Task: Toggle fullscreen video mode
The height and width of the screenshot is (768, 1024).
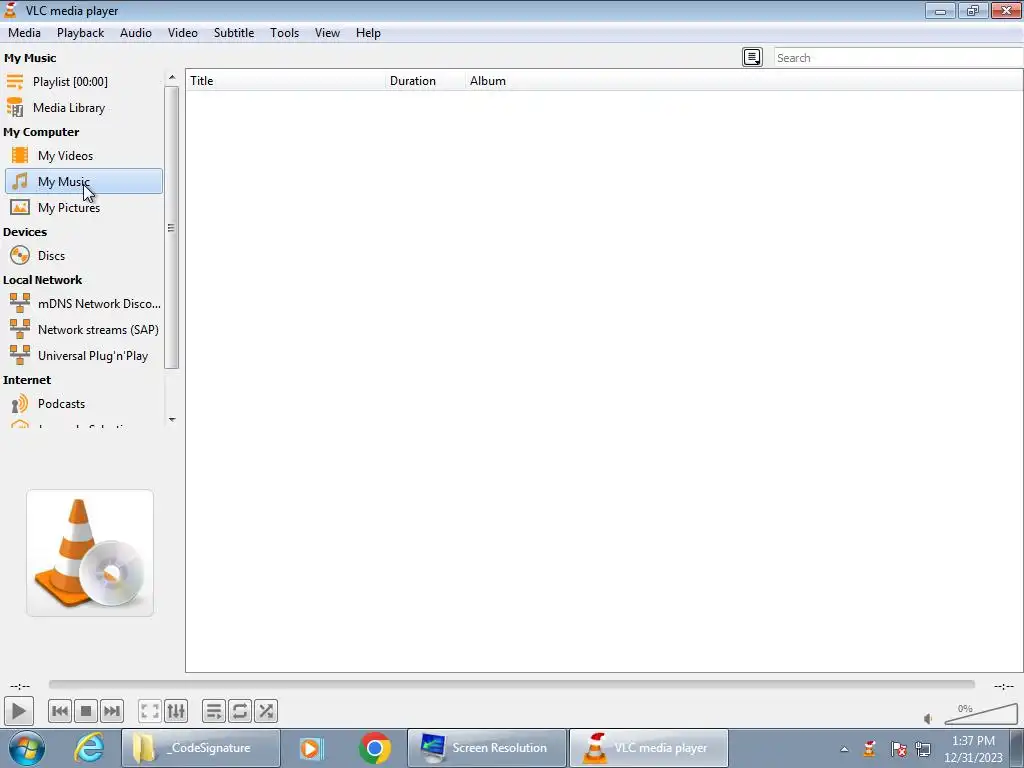Action: click(x=150, y=711)
